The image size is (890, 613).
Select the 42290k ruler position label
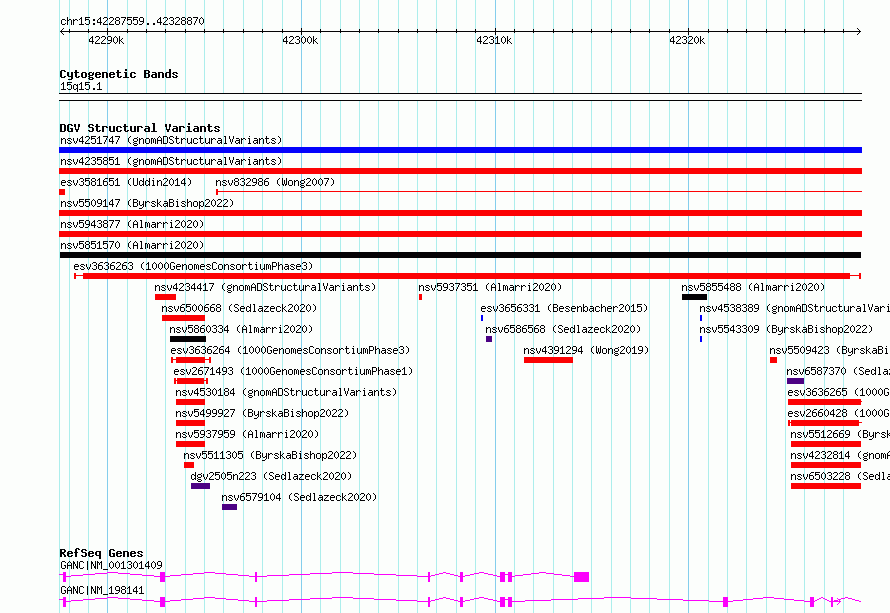(106, 40)
